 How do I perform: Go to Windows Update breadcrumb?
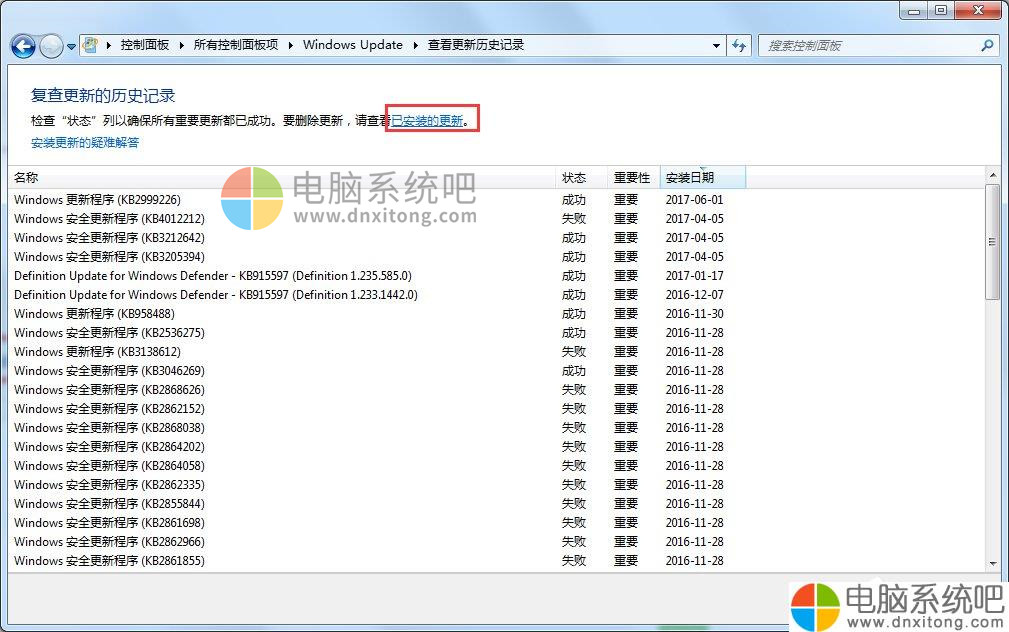[x=353, y=45]
